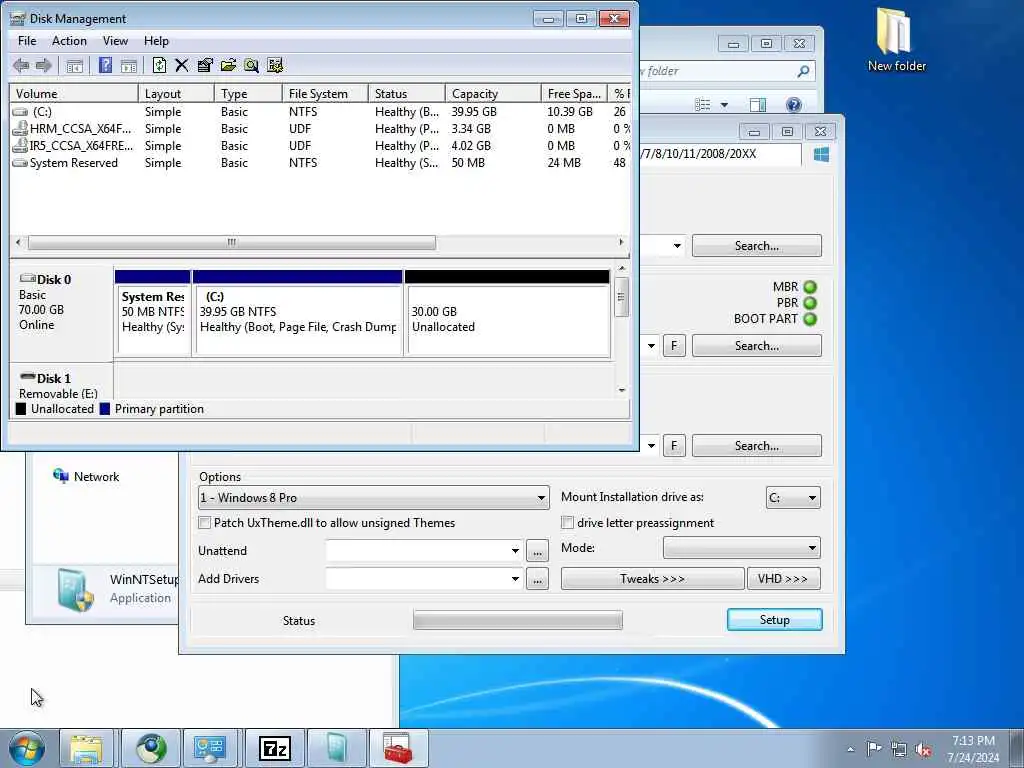Click the Forward arrow in Disk Management toolbar

[x=44, y=65]
